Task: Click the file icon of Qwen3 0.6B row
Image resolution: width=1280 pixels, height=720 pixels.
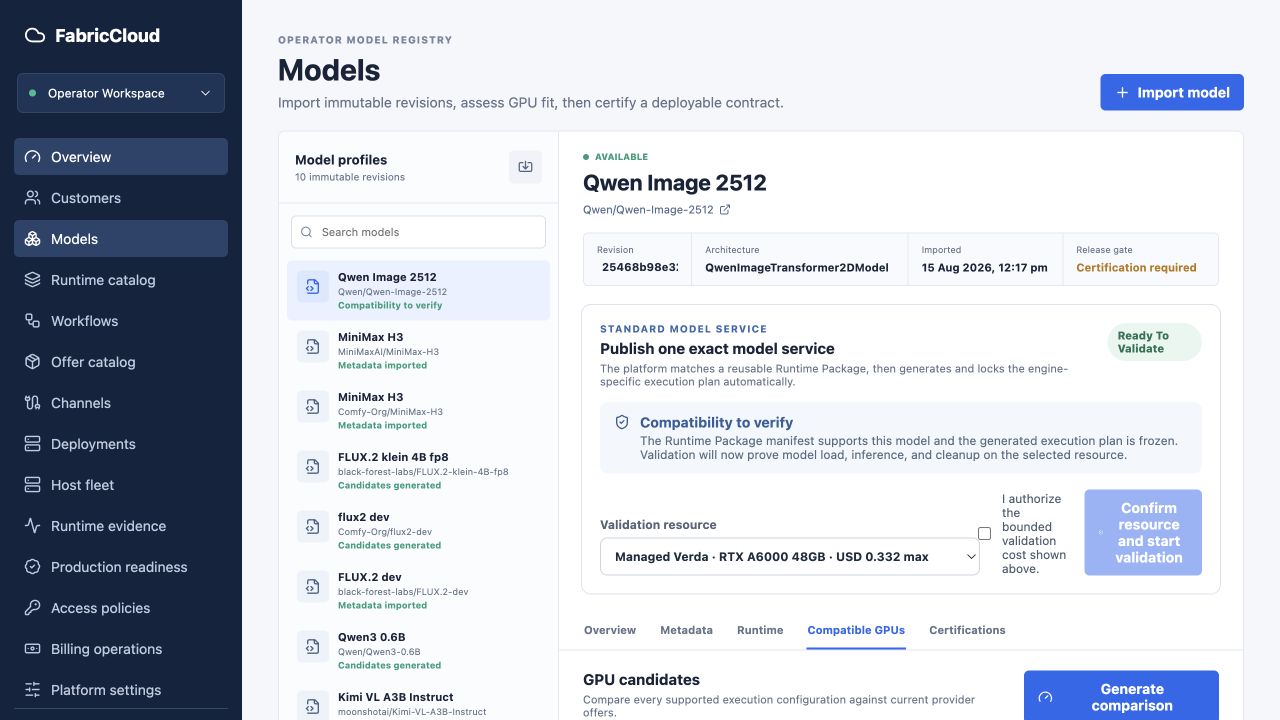Action: coord(313,646)
